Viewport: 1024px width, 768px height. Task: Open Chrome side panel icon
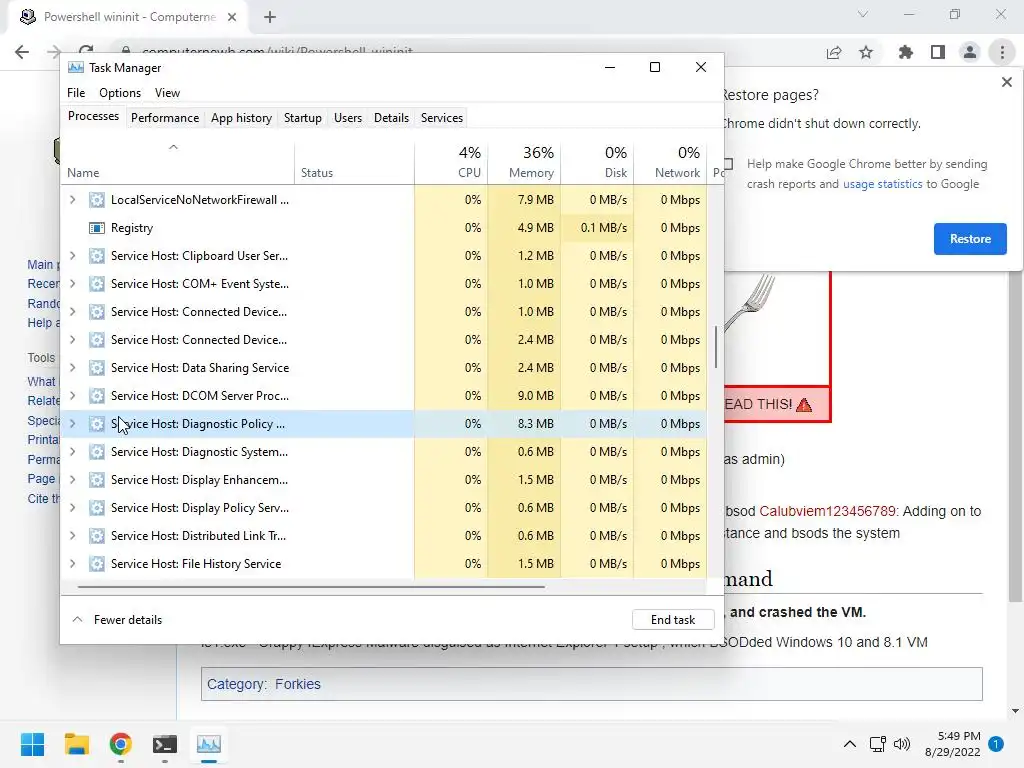938,52
